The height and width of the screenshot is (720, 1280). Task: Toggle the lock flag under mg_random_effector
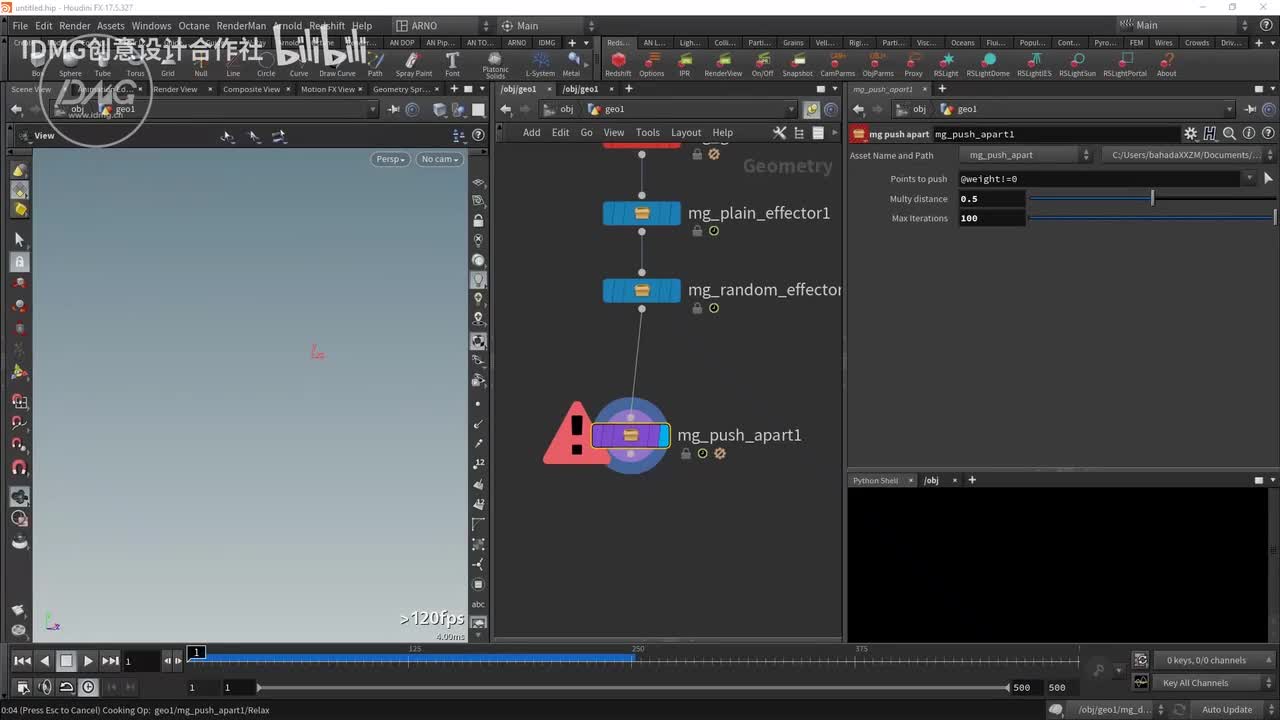click(697, 308)
